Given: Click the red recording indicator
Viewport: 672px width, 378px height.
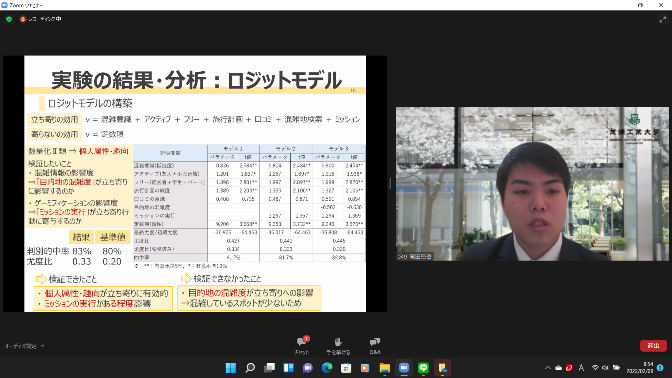Looking at the screenshot, I should (x=23, y=19).
